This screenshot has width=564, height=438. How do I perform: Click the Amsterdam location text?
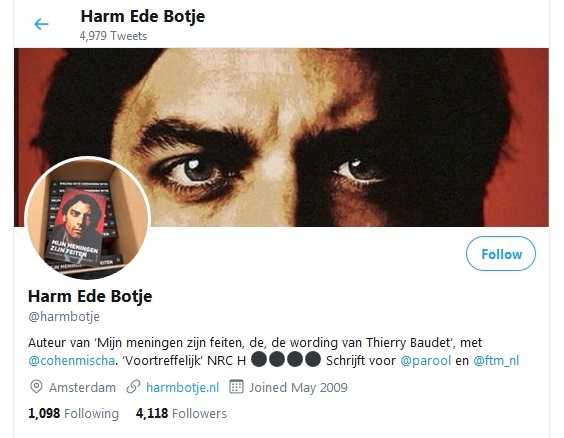click(x=82, y=388)
